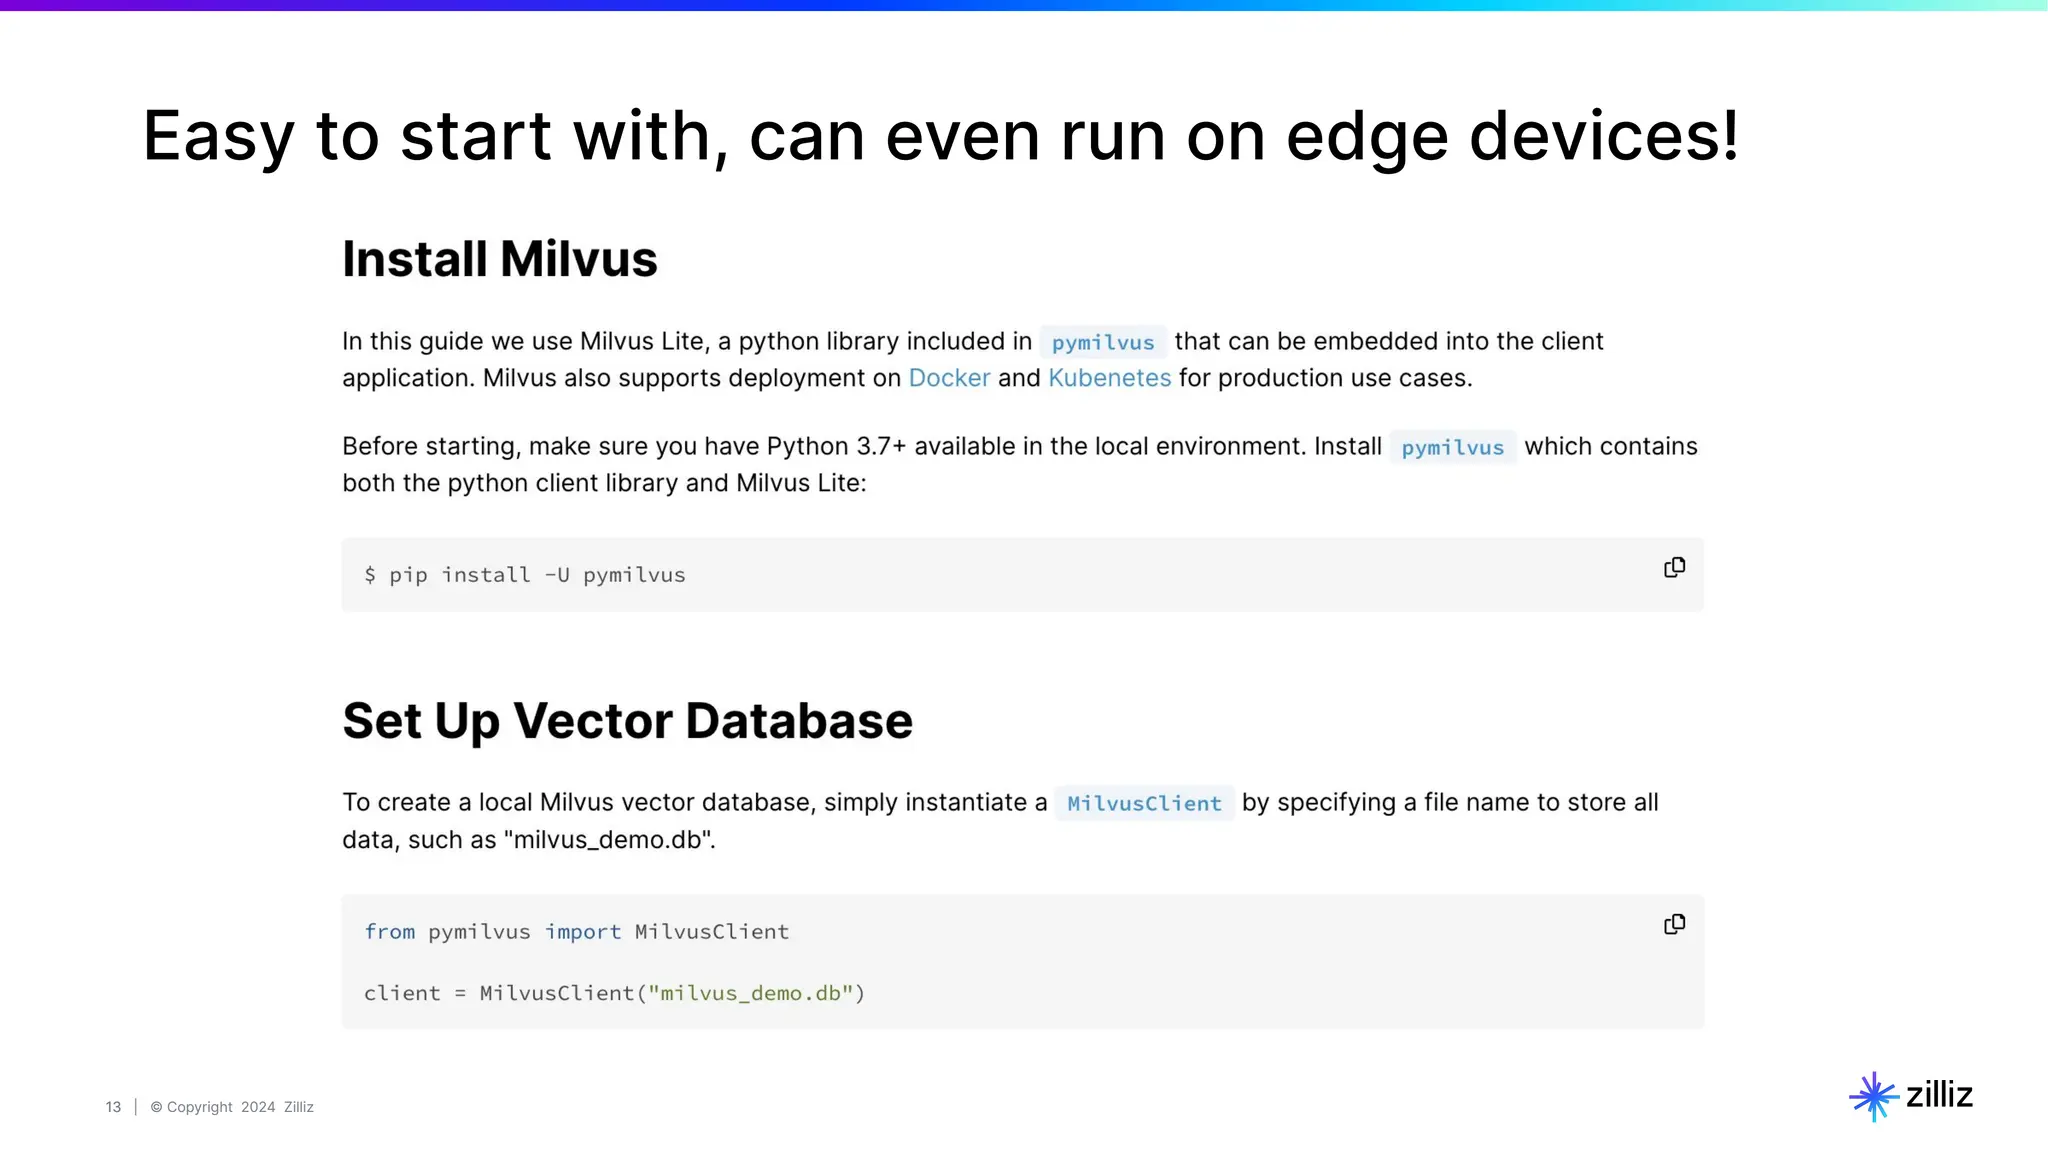2048x1152 pixels.
Task: Click the Zilliz star logo icon
Action: (x=1873, y=1097)
